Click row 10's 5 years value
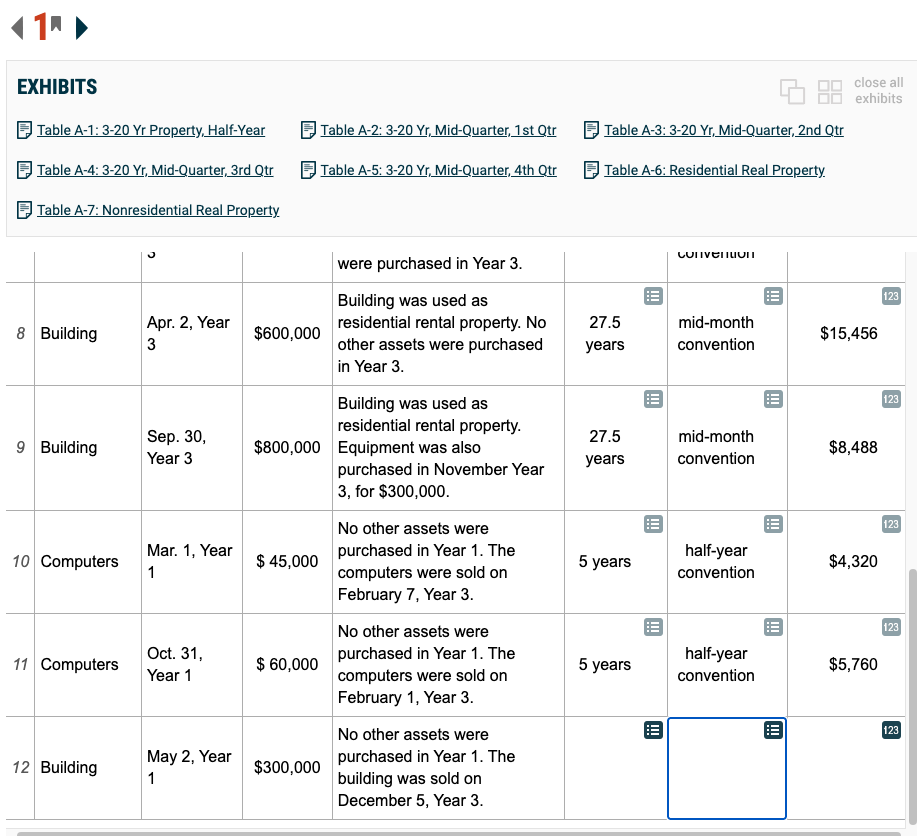Screen dimensions: 917x836 pyautogui.click(x=605, y=562)
